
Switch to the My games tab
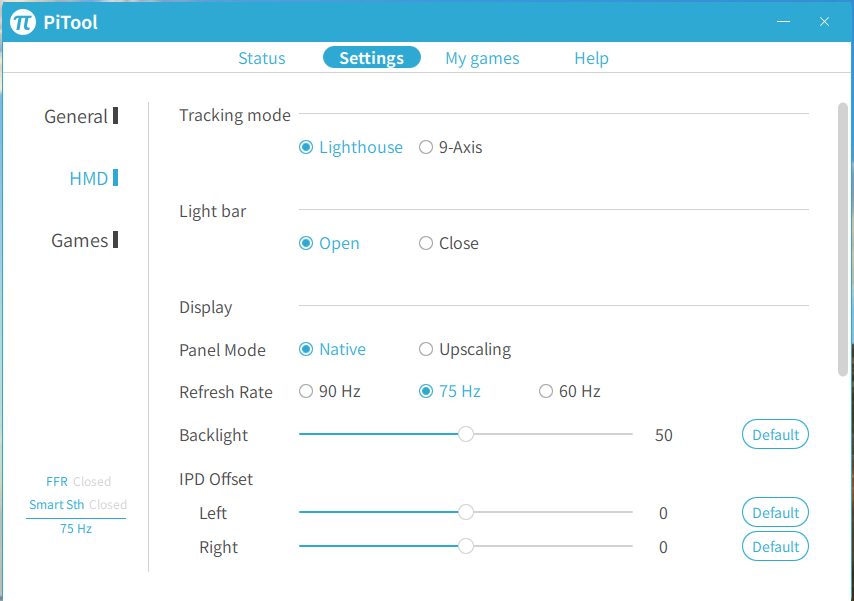tap(482, 58)
